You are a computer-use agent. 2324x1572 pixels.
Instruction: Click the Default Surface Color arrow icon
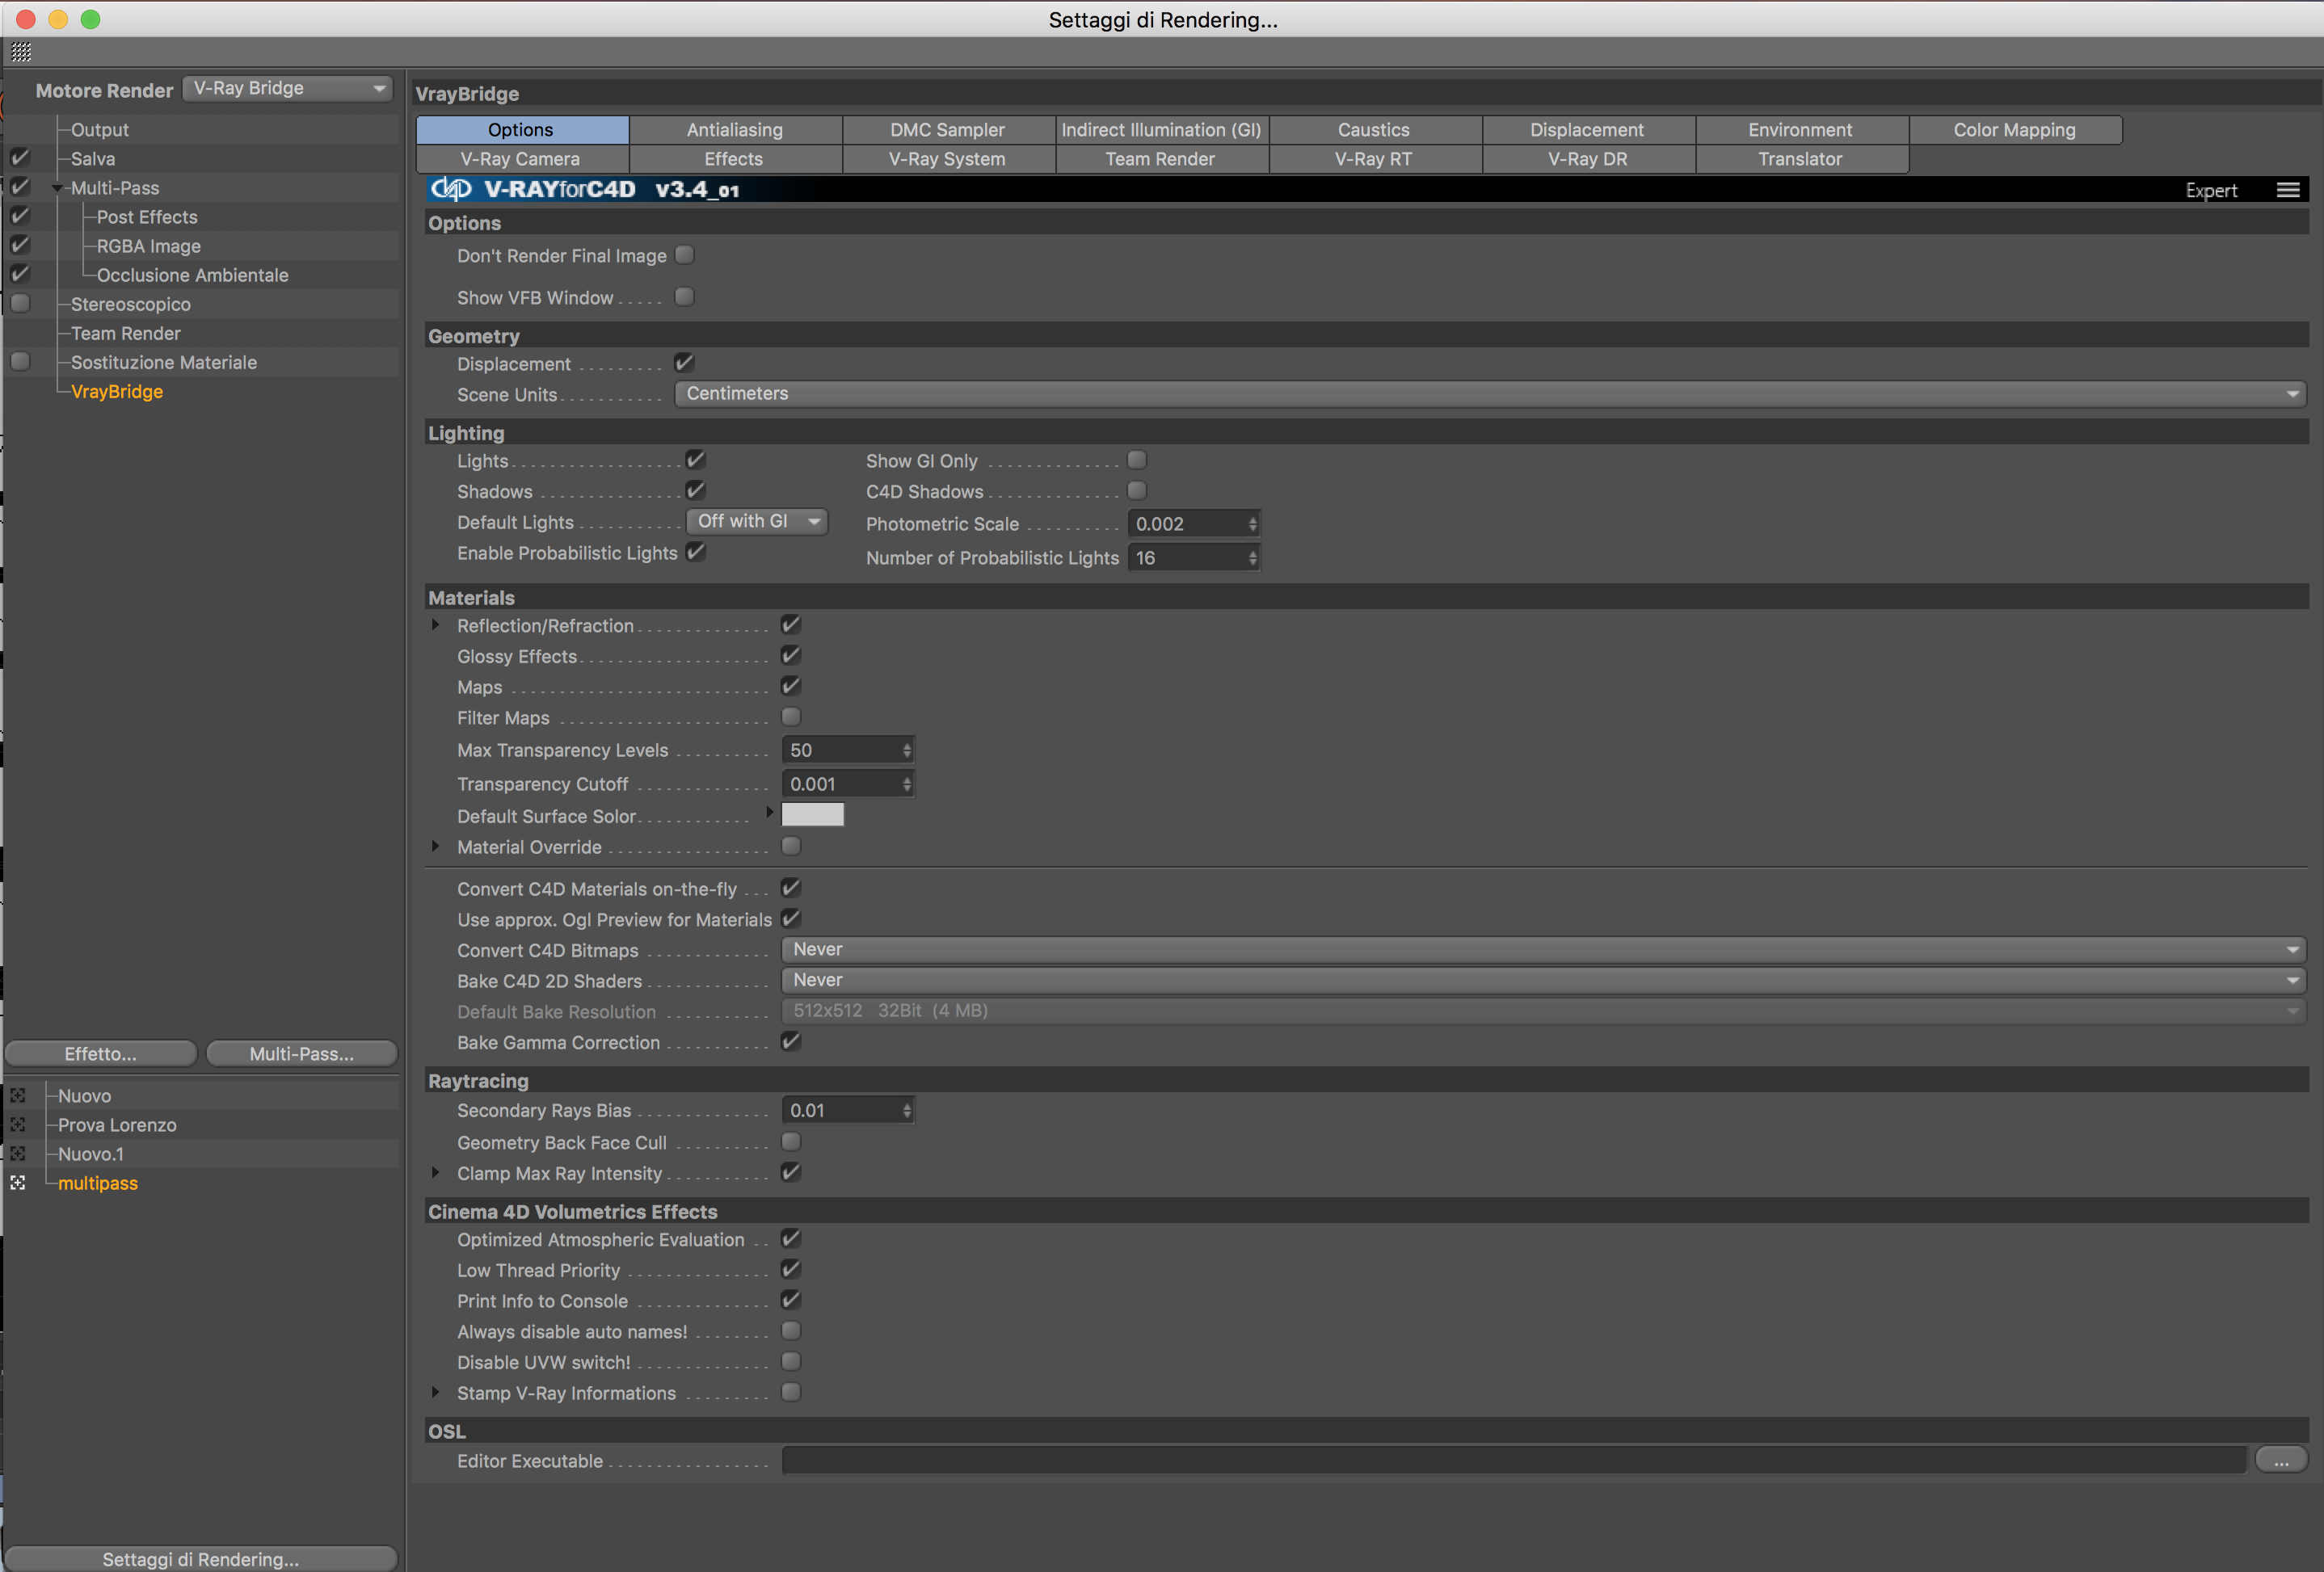769,813
